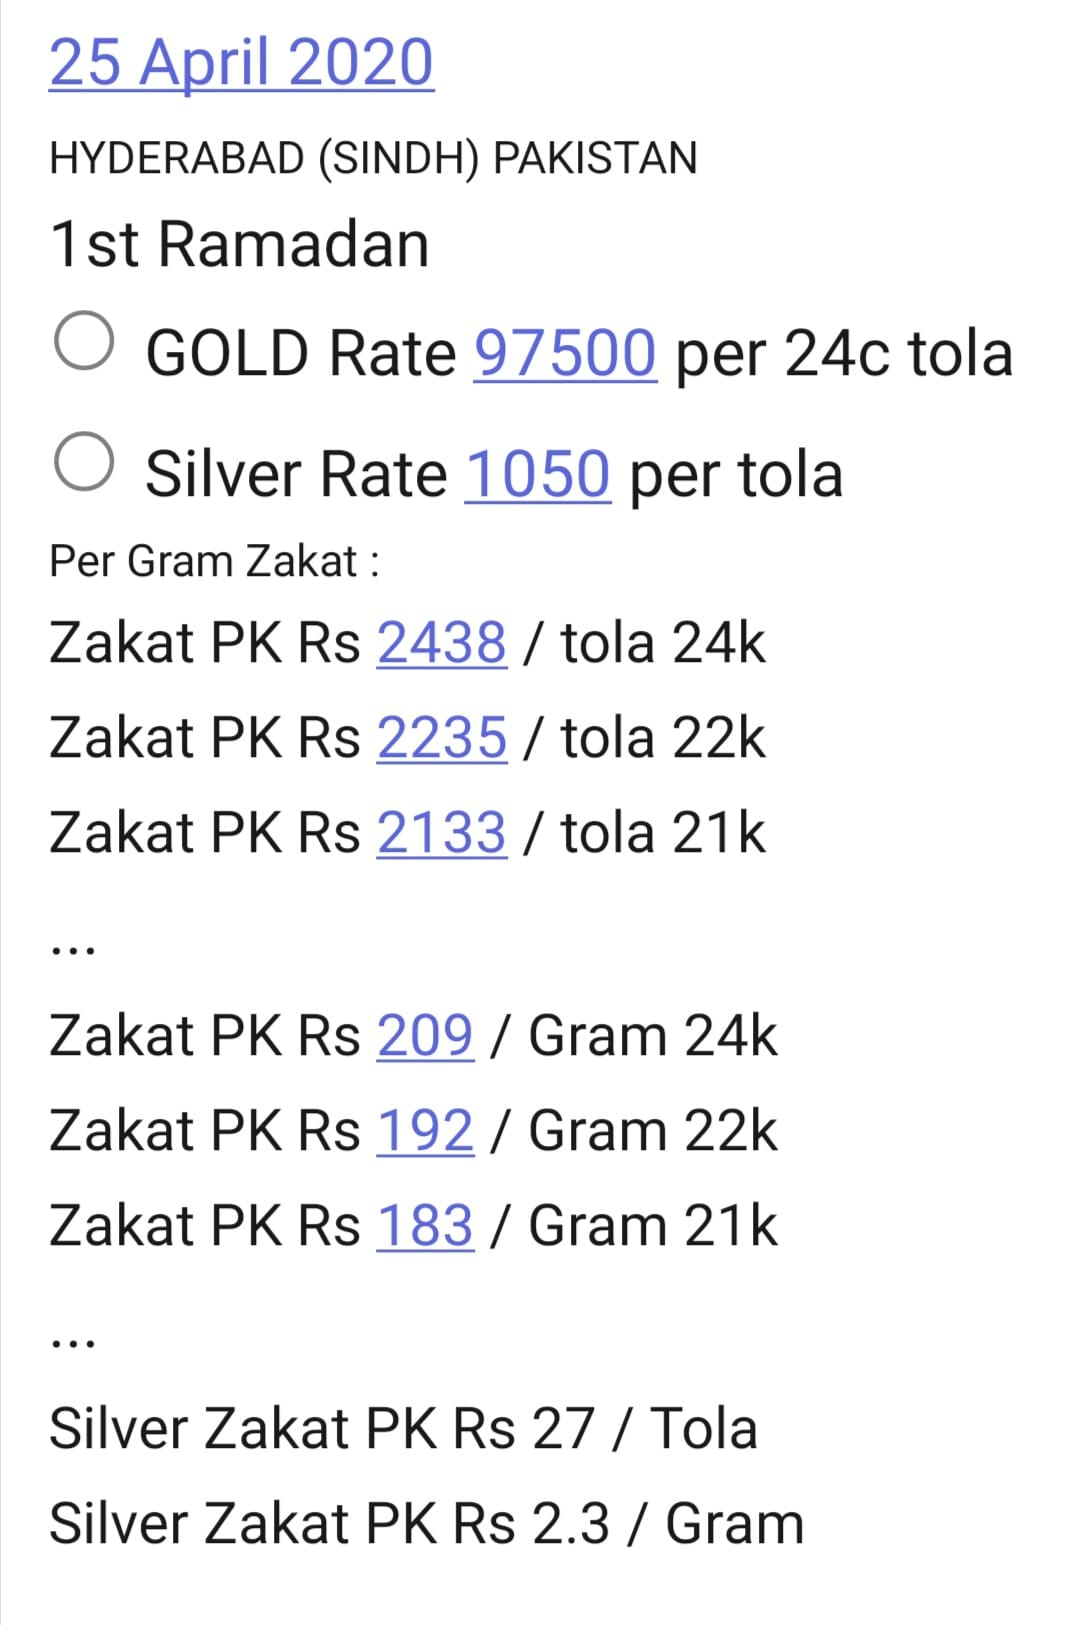Image resolution: width=1080 pixels, height=1625 pixels.
Task: Click the 'Gram 24k' label text
Action: coord(653,1035)
